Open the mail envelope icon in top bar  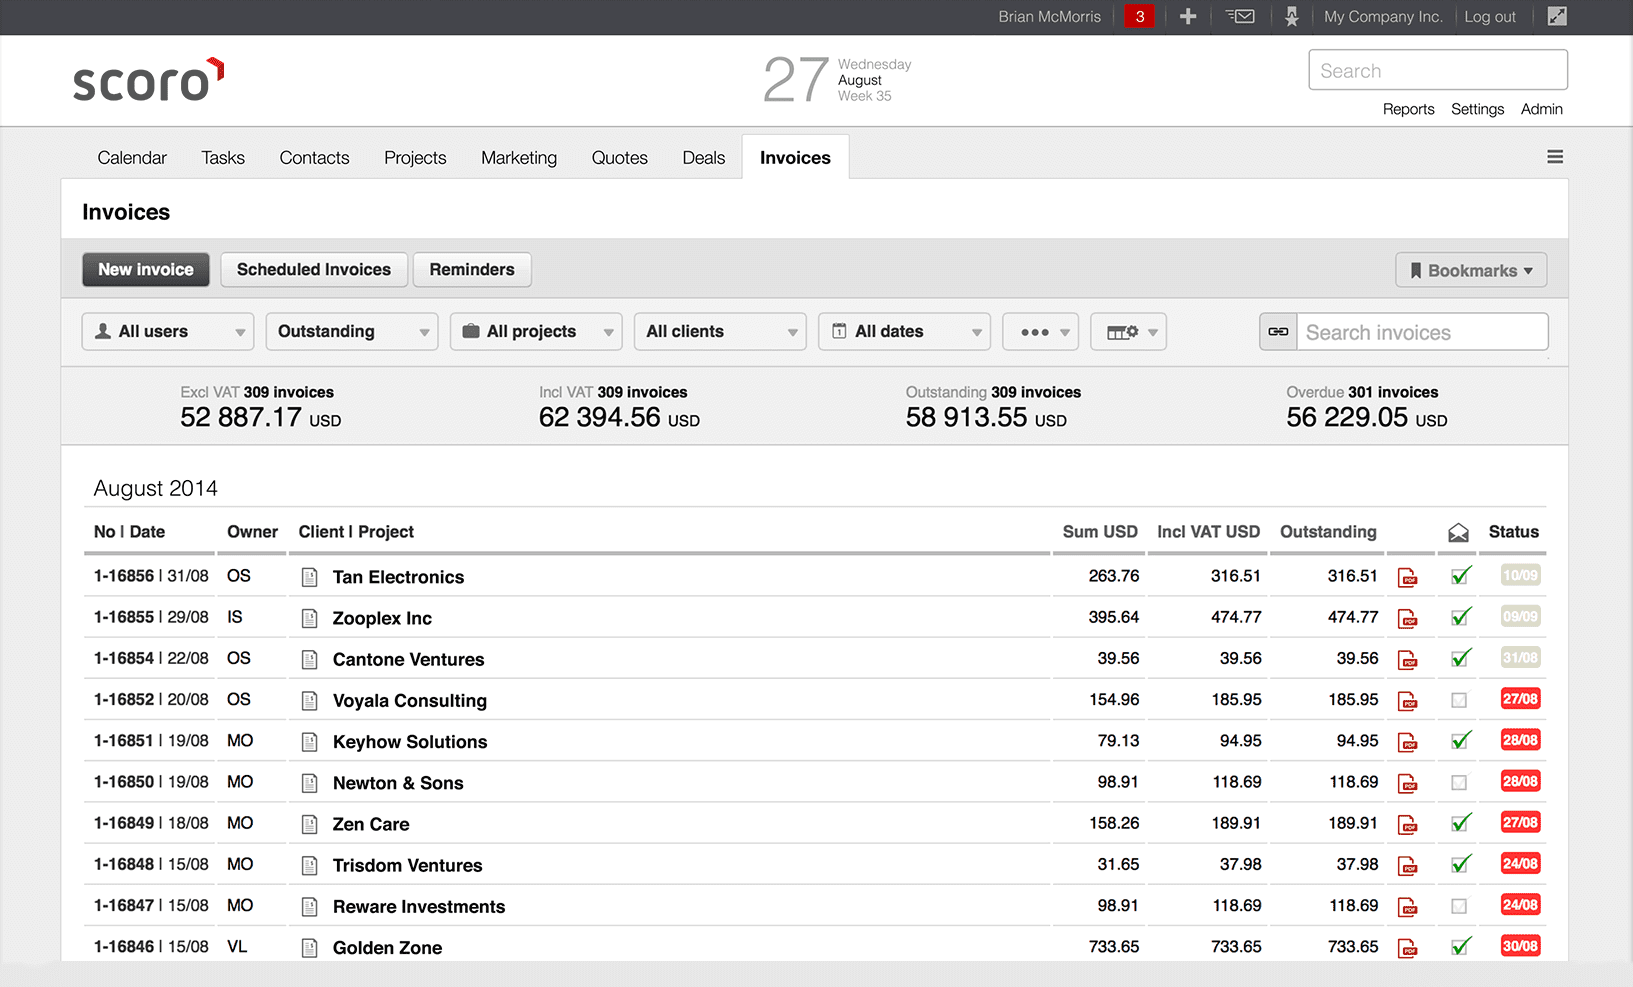click(1240, 16)
